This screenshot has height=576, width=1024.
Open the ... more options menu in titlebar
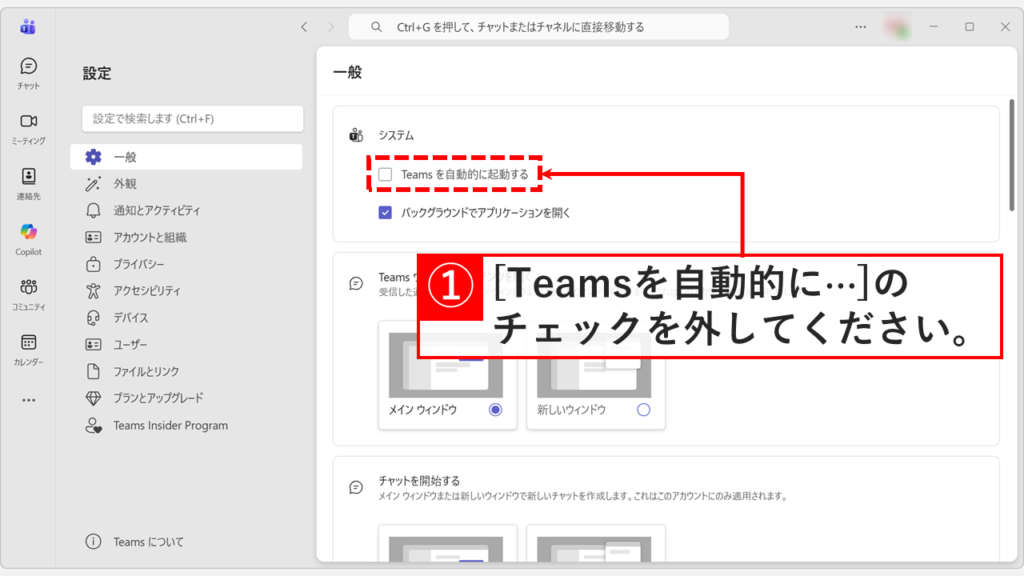(x=859, y=27)
